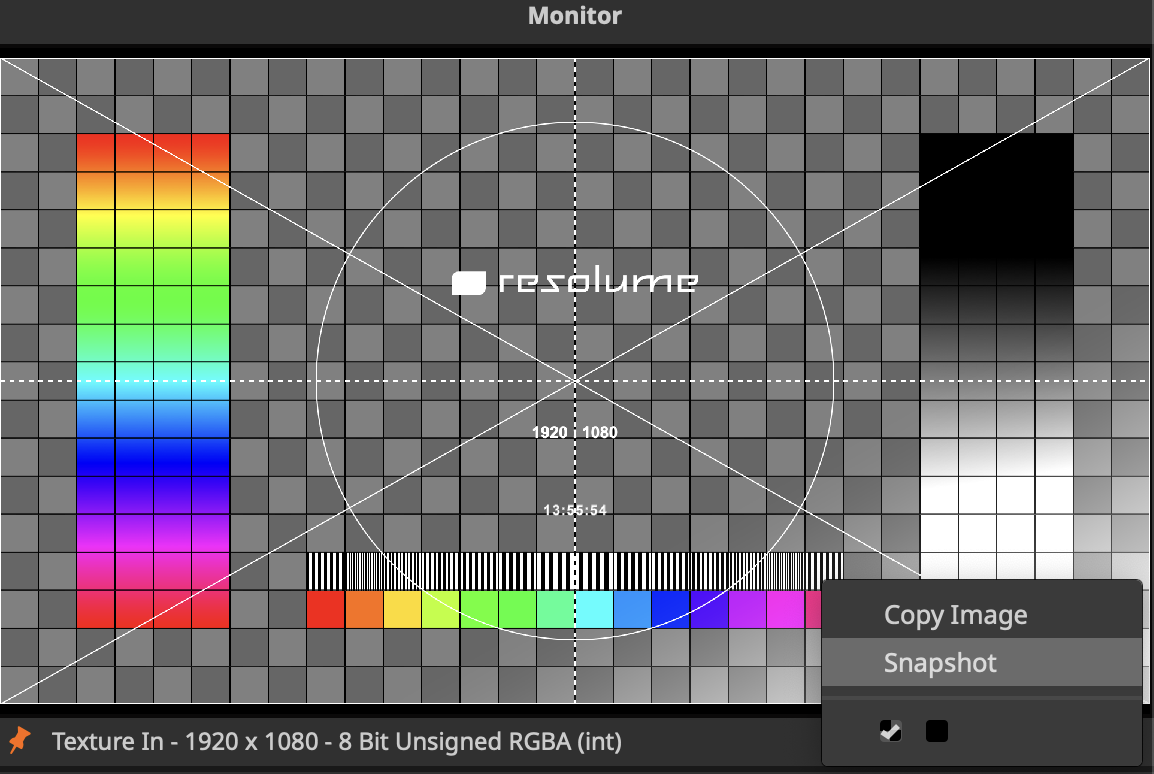Click the 13:55:54 timestamp text
Image resolution: width=1154 pixels, height=774 pixels.
pyautogui.click(x=575, y=509)
